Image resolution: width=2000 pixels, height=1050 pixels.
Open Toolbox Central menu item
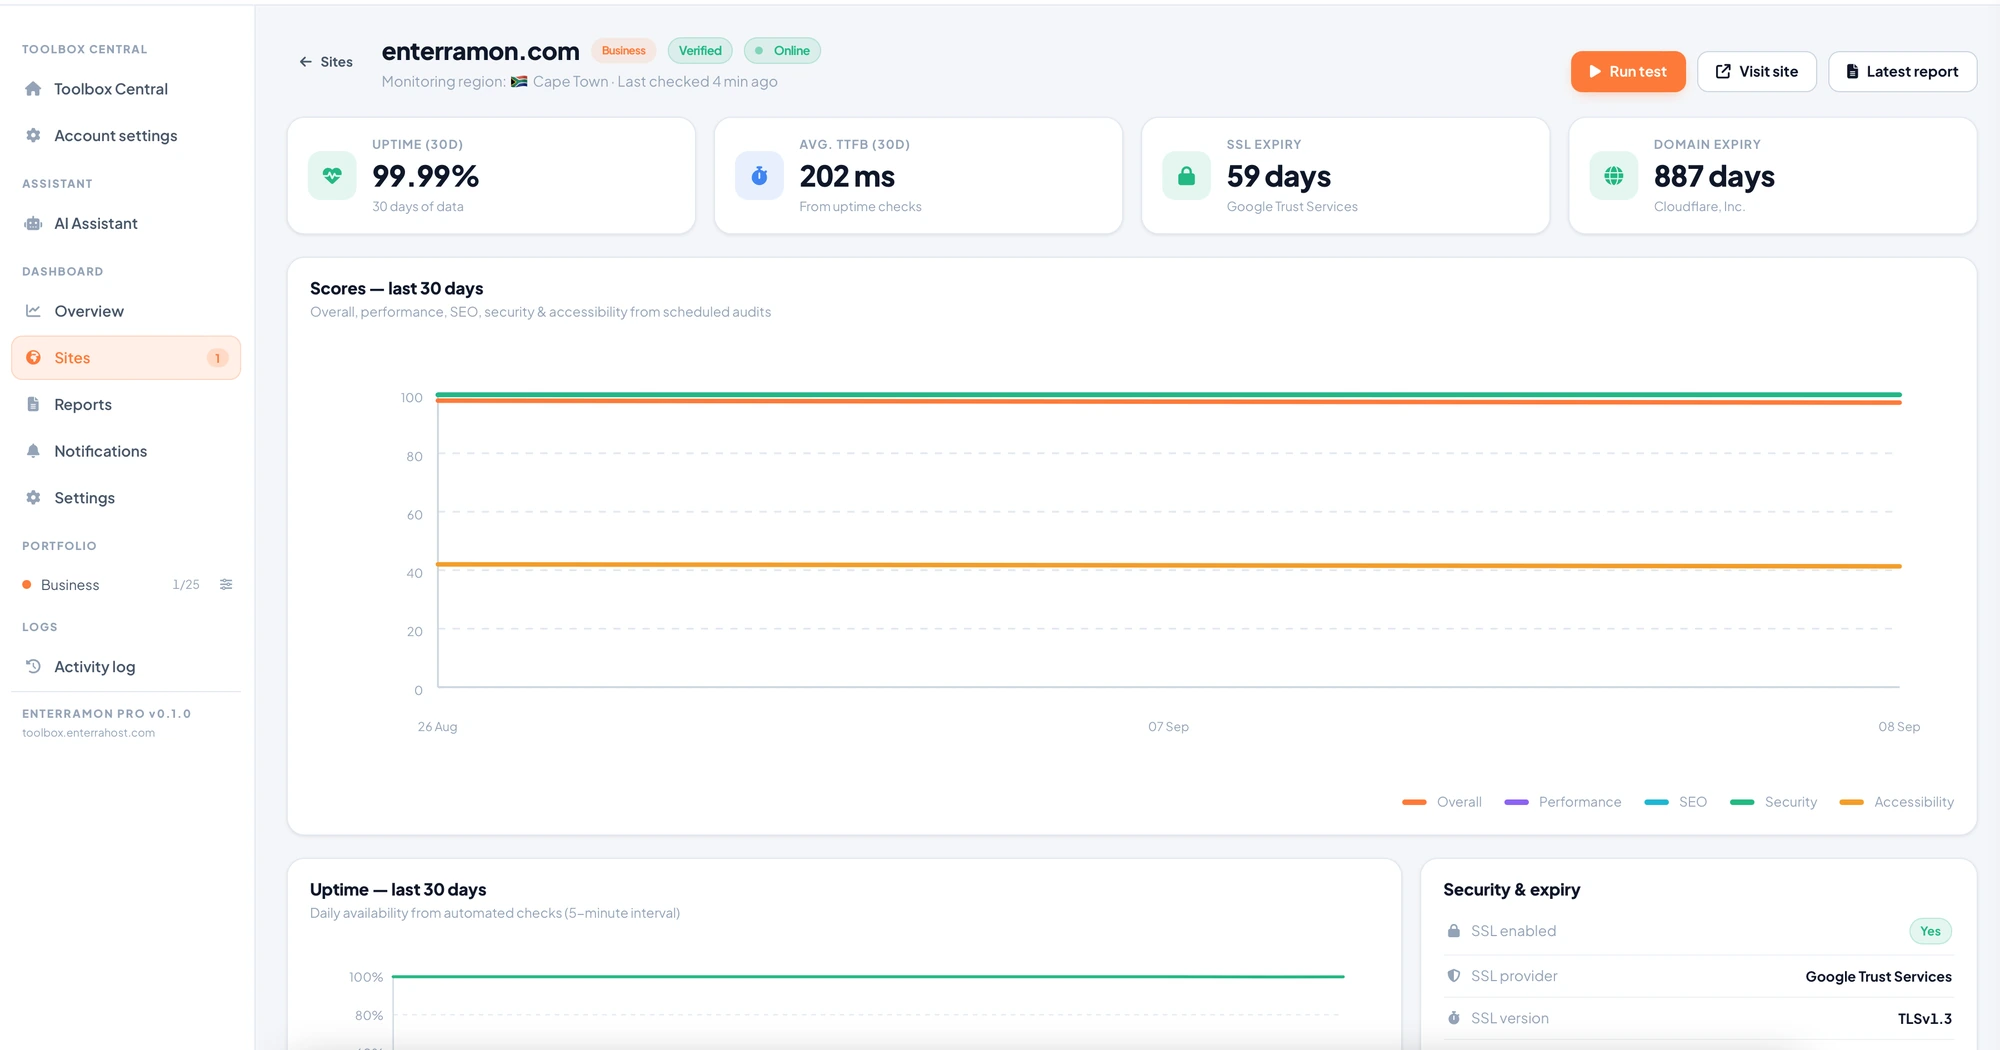tap(126, 89)
